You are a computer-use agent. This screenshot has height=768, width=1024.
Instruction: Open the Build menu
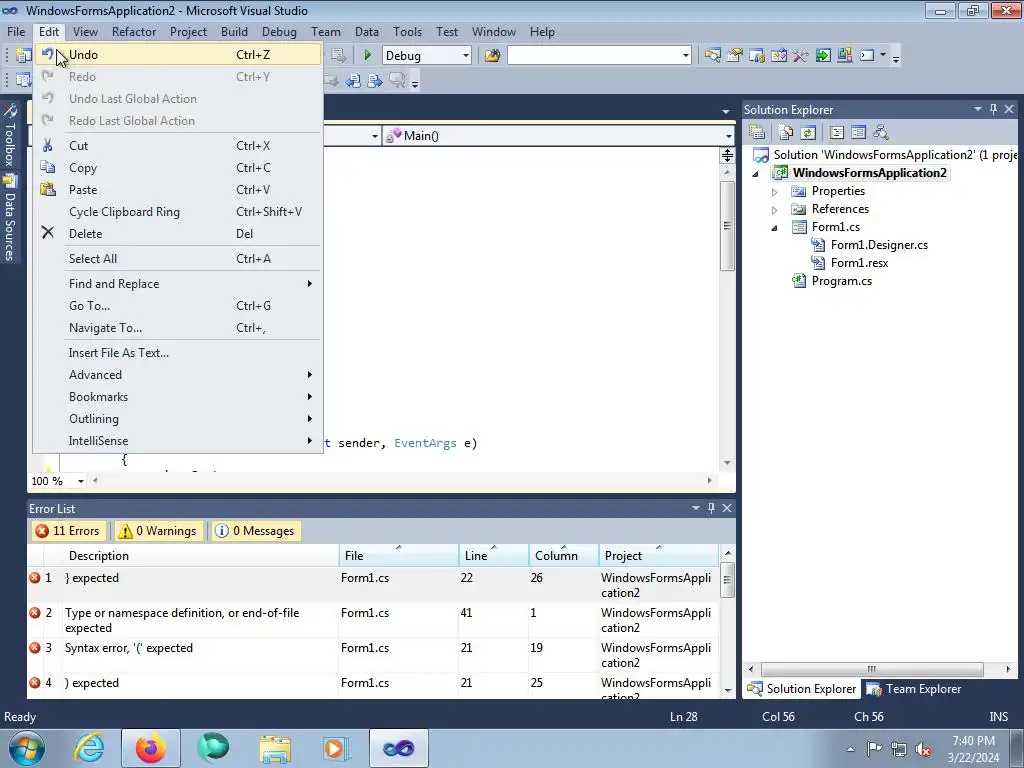click(x=234, y=31)
